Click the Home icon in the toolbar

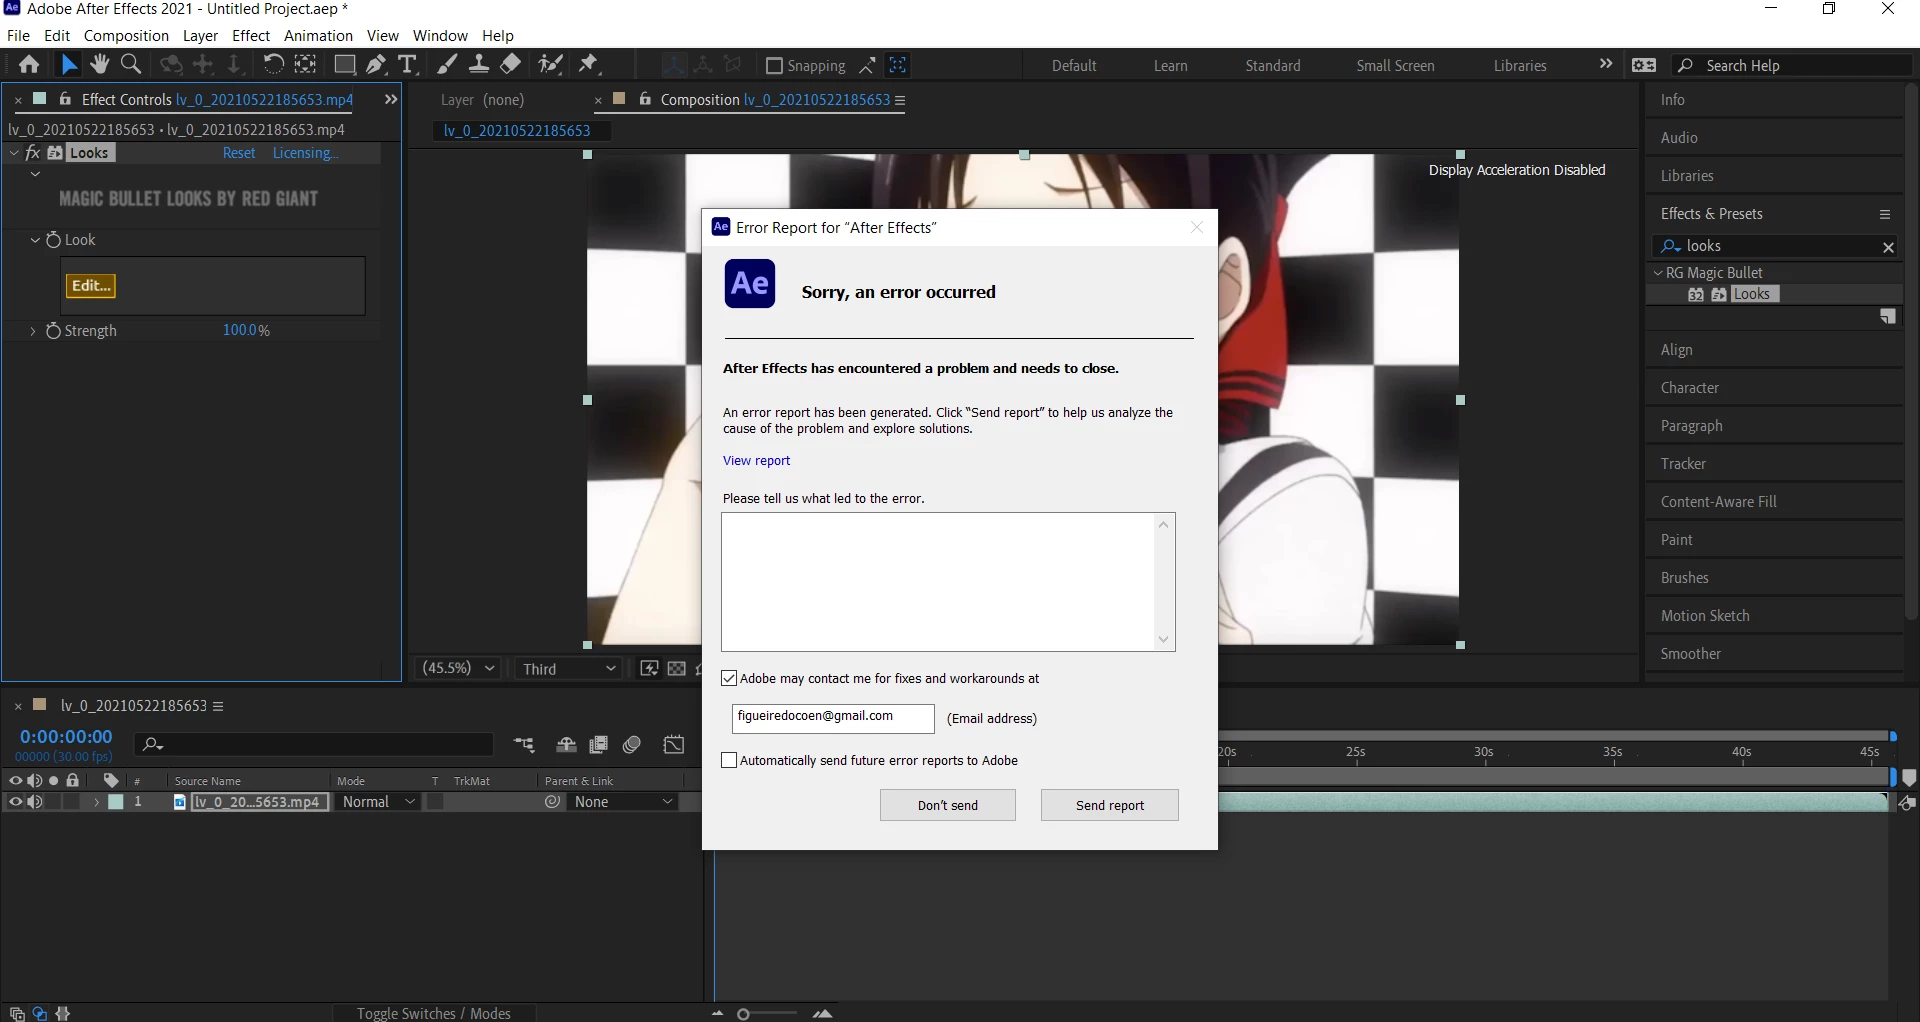click(29, 65)
